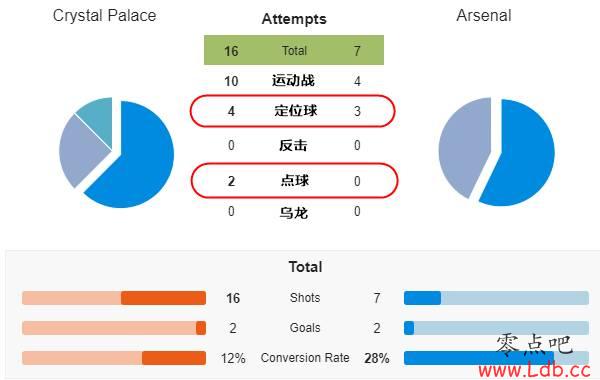The width and height of the screenshot is (600, 380).
Task: Click the Crystal Palace orange Shots bar
Action: (114, 298)
